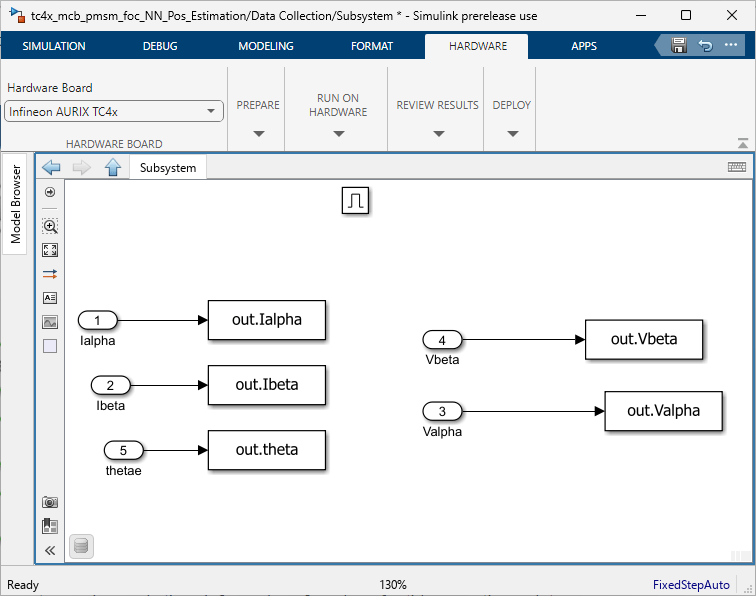Select inport 1 Ialpha

click(97, 320)
